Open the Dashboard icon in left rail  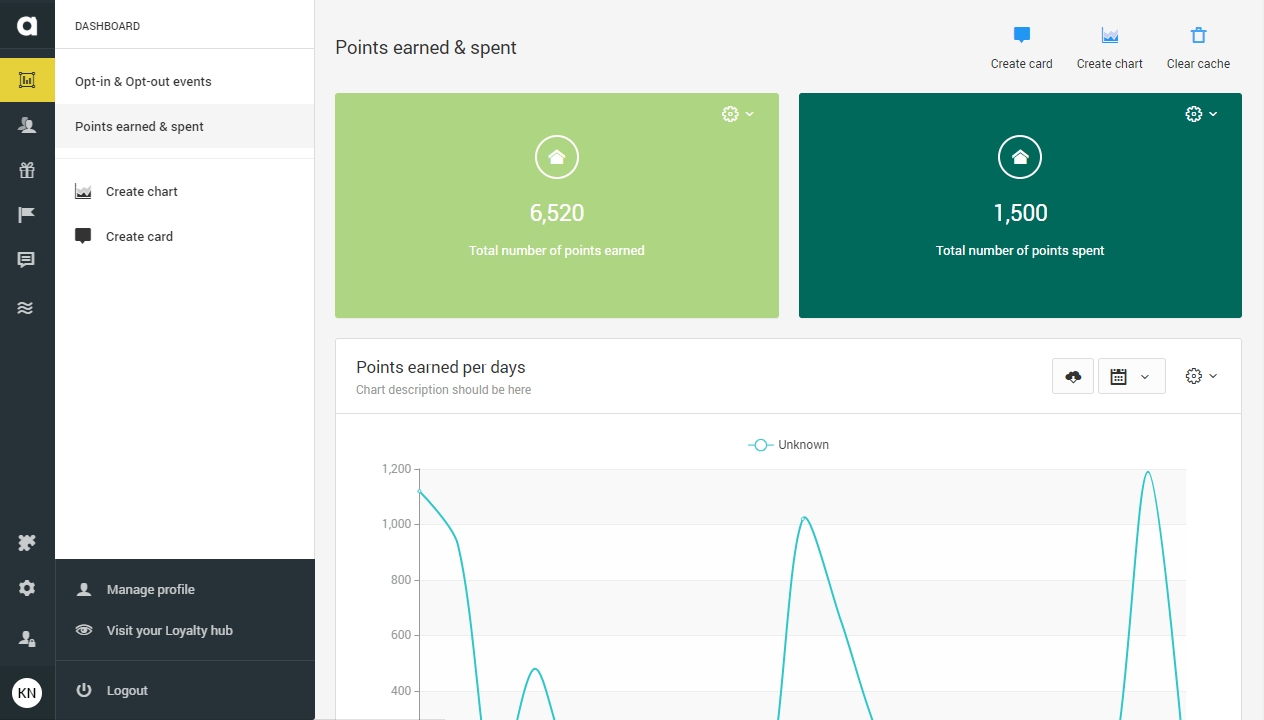tap(27, 80)
